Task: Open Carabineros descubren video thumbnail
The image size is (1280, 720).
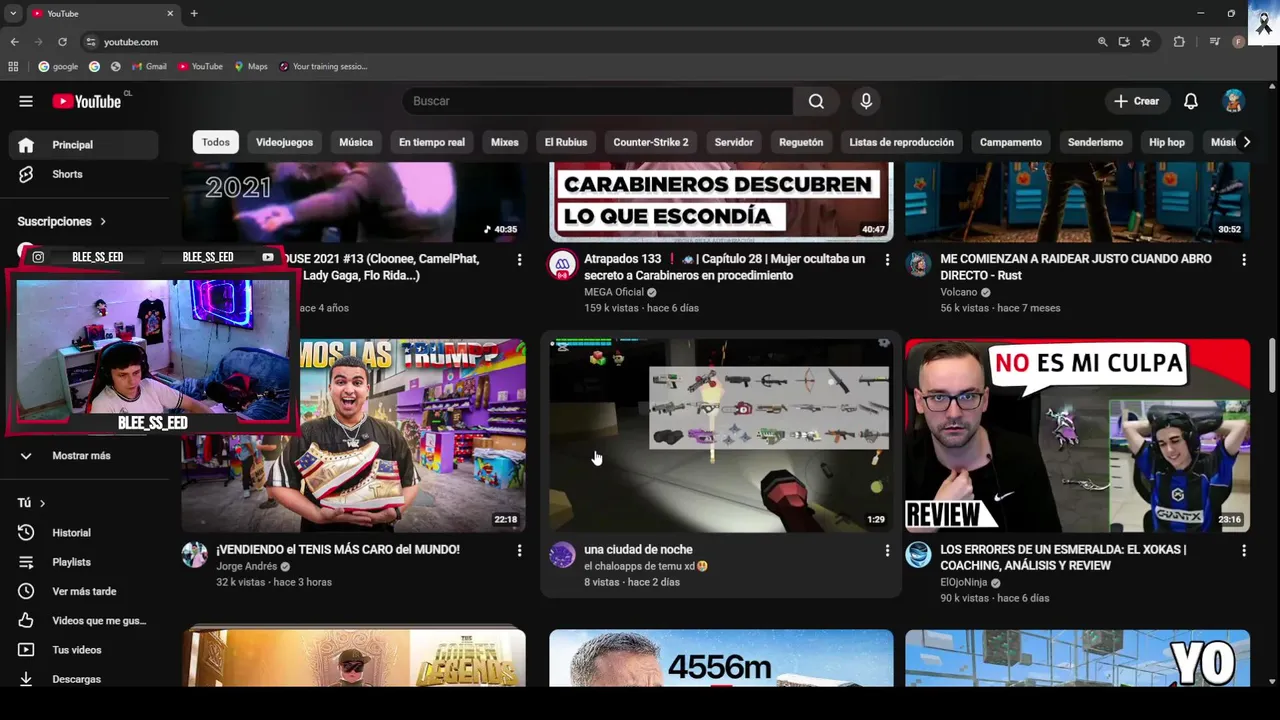Action: point(721,201)
